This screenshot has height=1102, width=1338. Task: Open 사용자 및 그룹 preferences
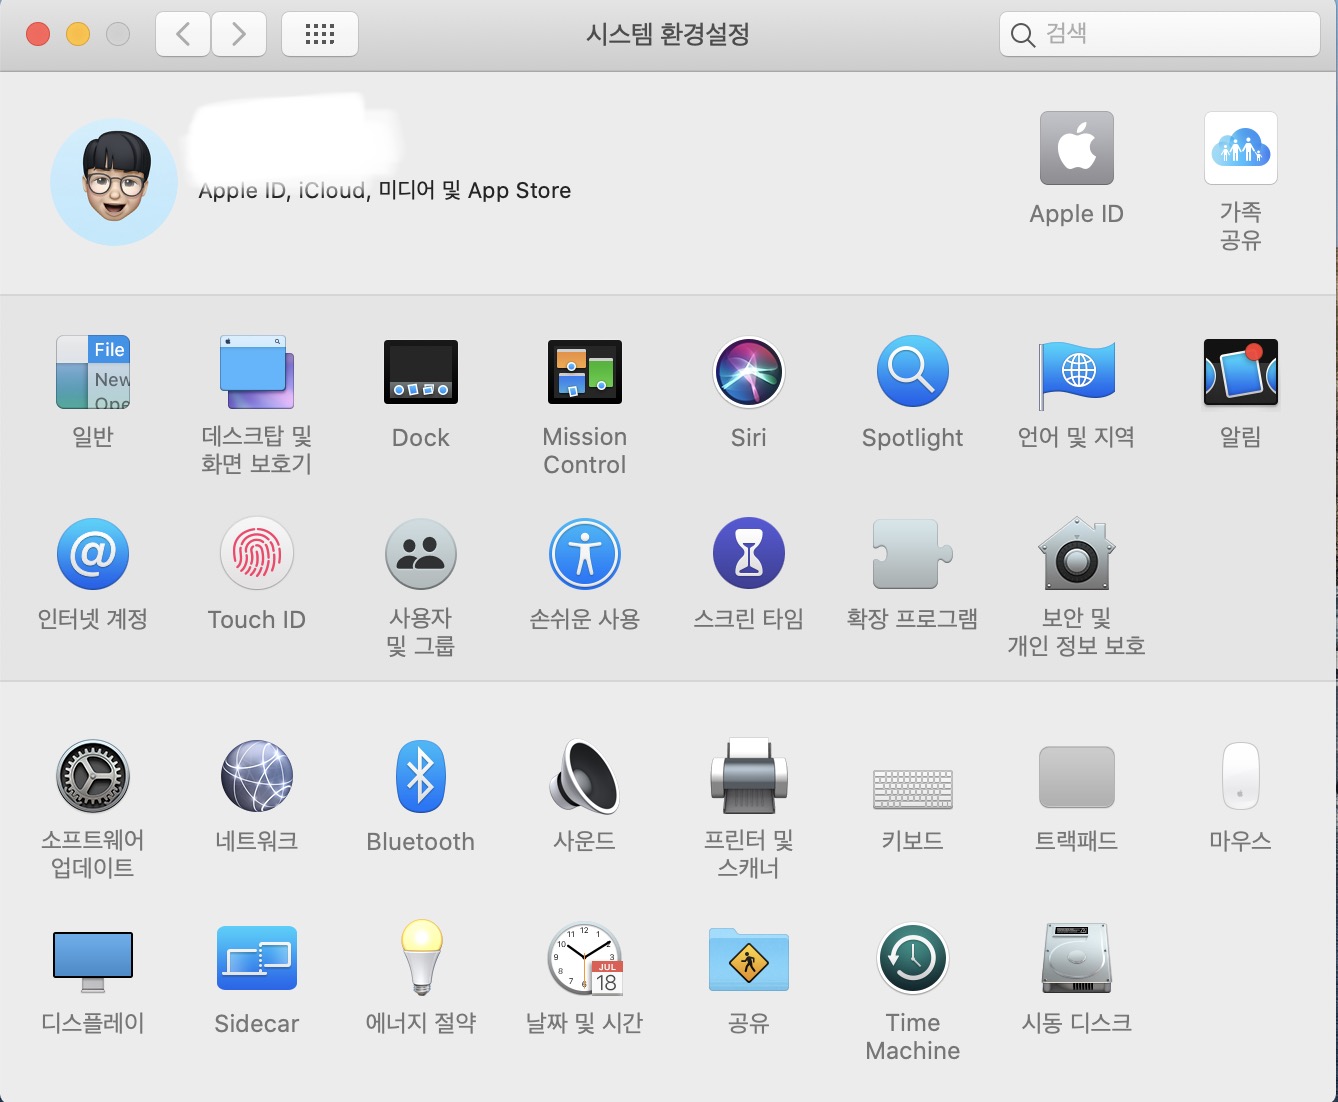click(421, 554)
